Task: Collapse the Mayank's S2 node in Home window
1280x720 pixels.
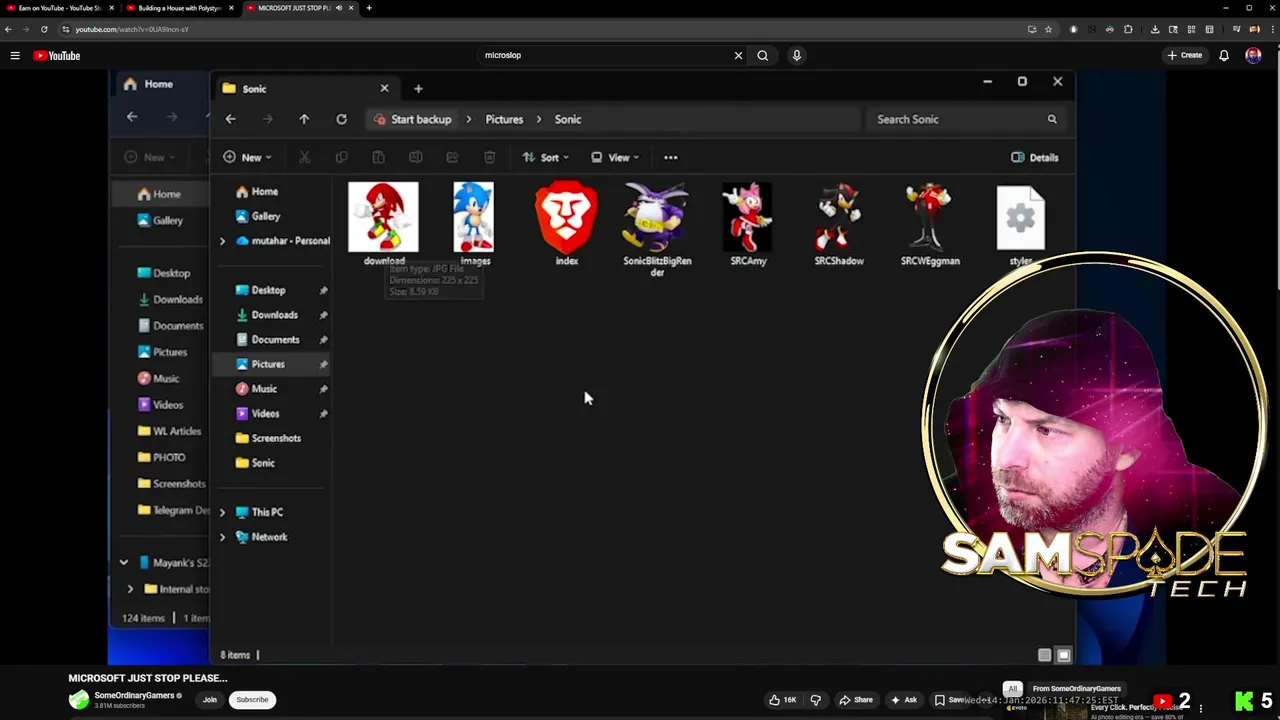Action: coord(123,563)
